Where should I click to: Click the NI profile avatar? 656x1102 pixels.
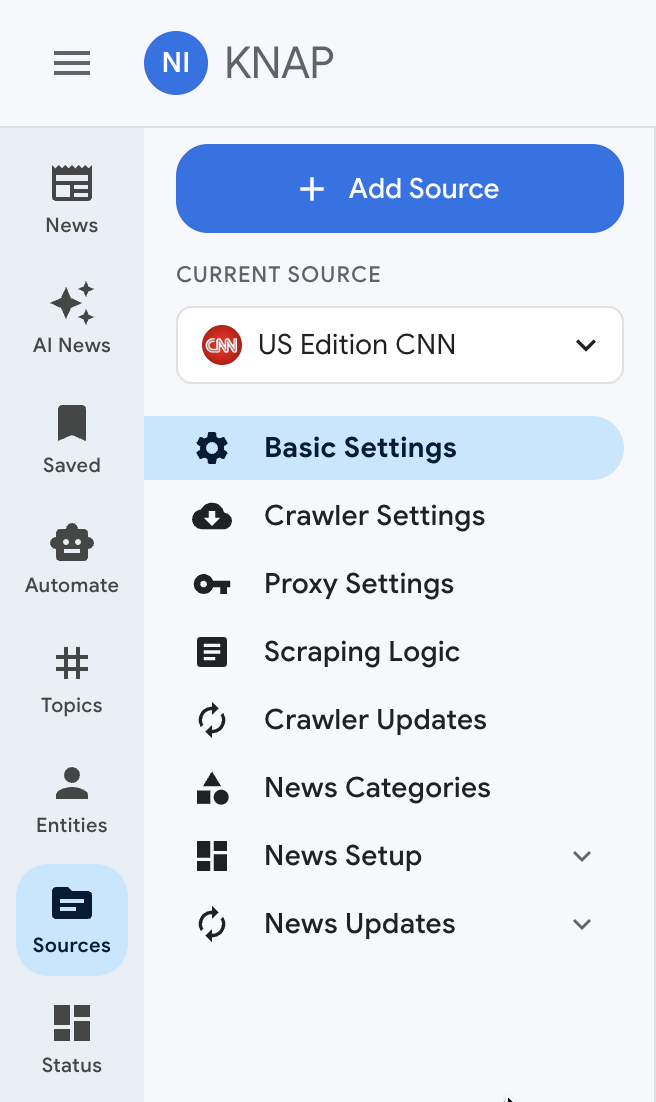coord(176,63)
